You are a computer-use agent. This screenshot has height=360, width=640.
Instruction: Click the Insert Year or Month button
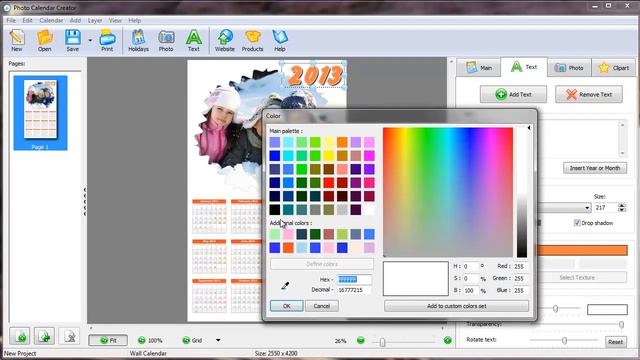(595, 168)
